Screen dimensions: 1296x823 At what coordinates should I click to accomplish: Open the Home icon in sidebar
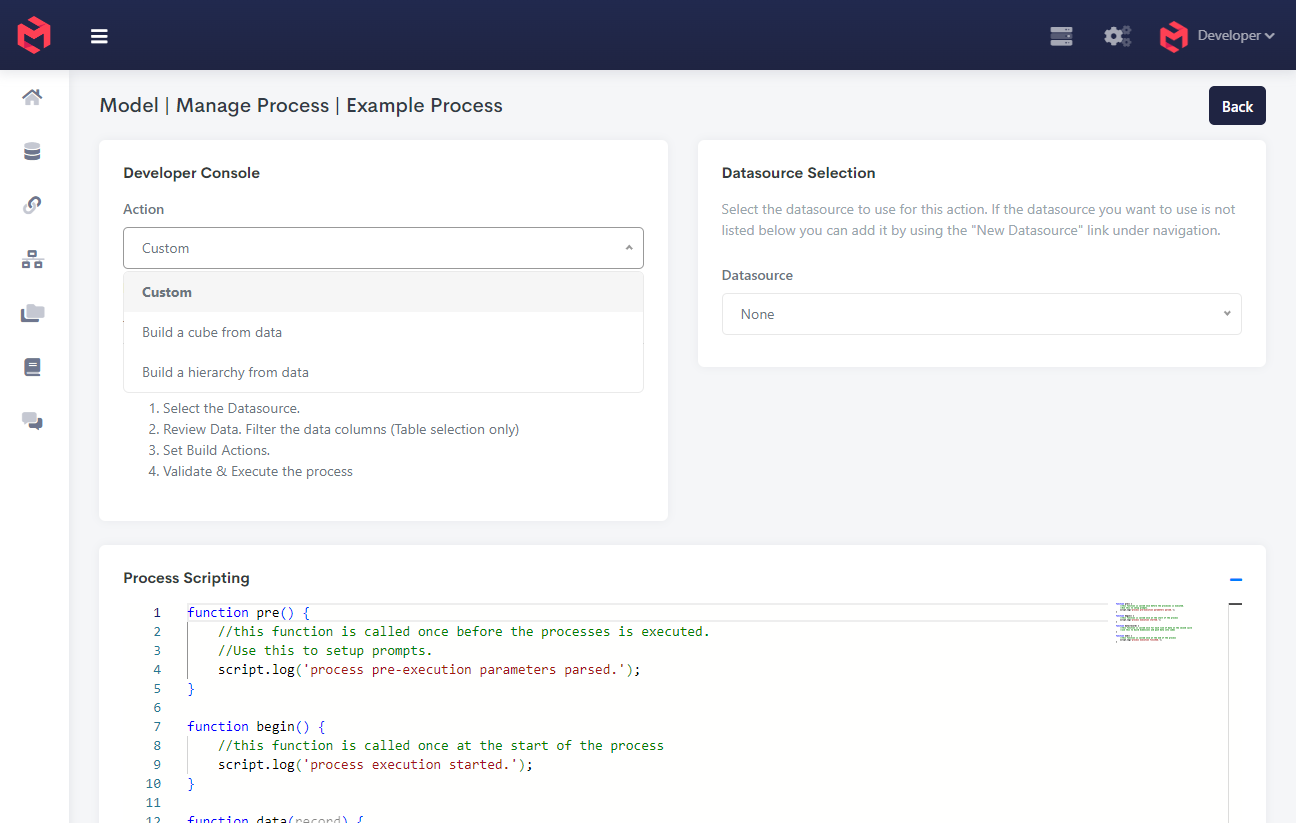coord(32,97)
